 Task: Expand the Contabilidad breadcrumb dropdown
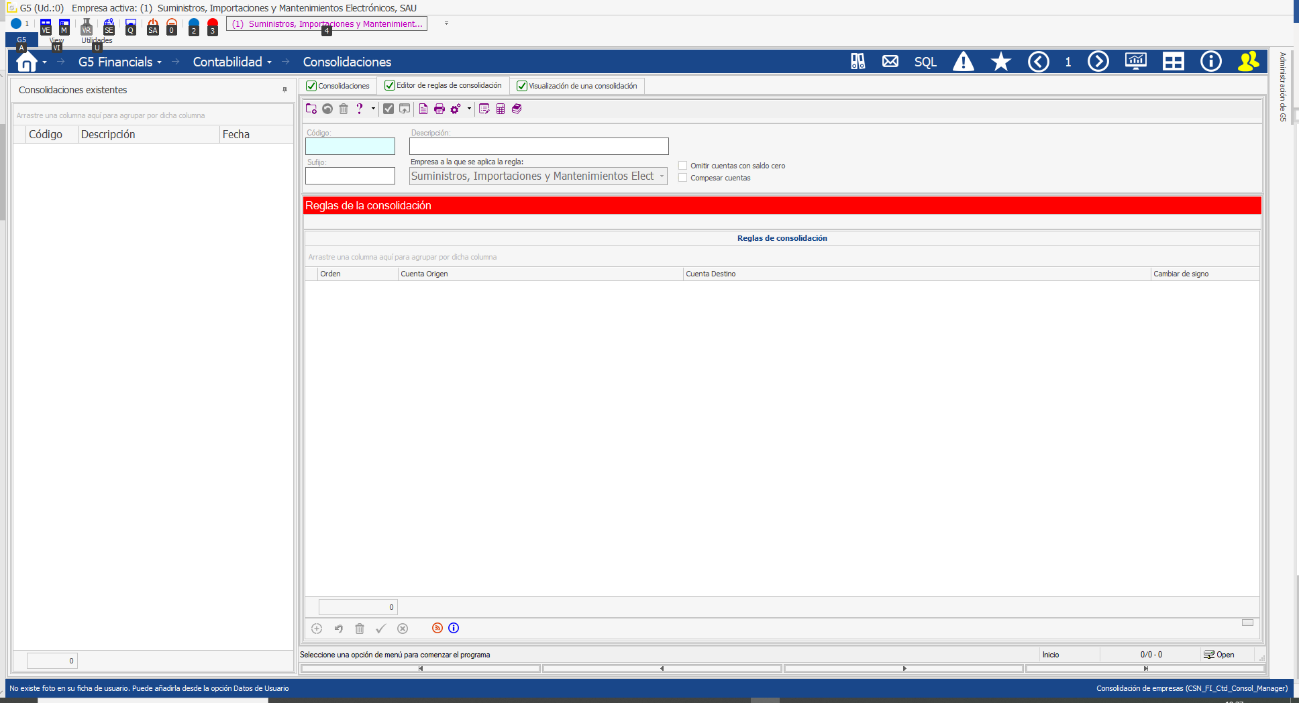[232, 62]
